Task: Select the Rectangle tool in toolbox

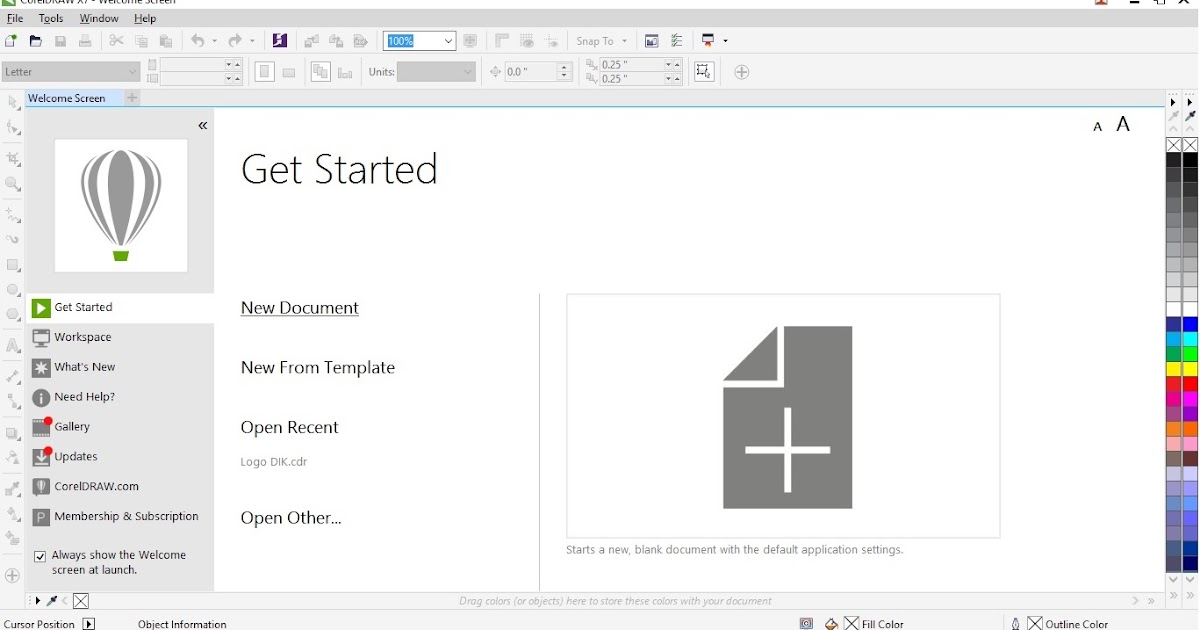Action: click(x=13, y=265)
